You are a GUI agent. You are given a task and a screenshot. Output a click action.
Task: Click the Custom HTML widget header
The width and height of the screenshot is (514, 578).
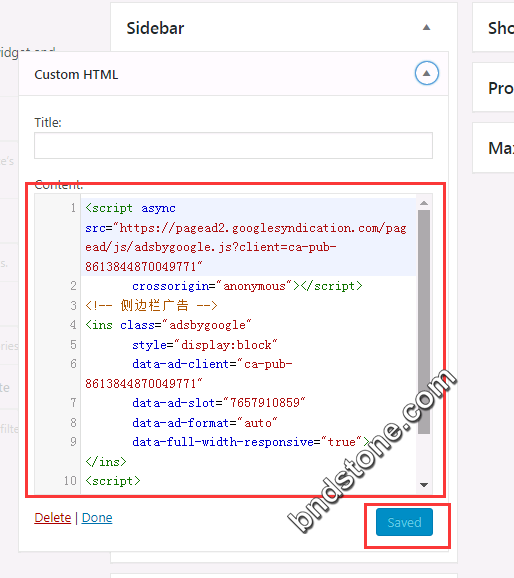click(x=233, y=74)
